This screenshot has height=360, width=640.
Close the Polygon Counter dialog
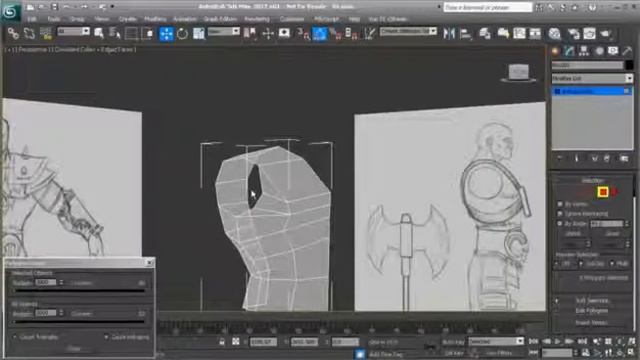150,262
